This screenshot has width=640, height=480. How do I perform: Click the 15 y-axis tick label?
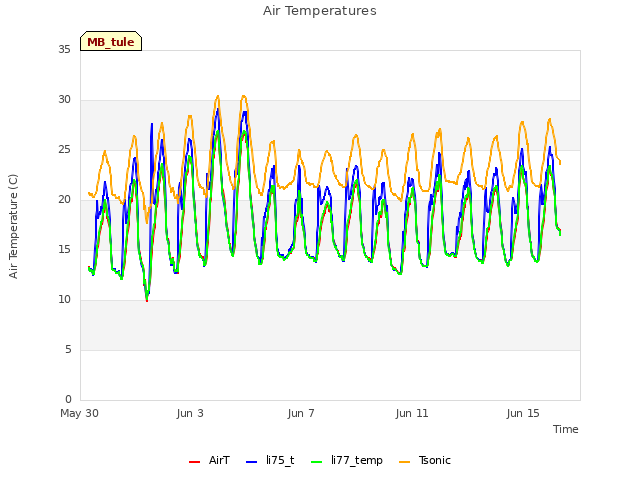pos(64,249)
